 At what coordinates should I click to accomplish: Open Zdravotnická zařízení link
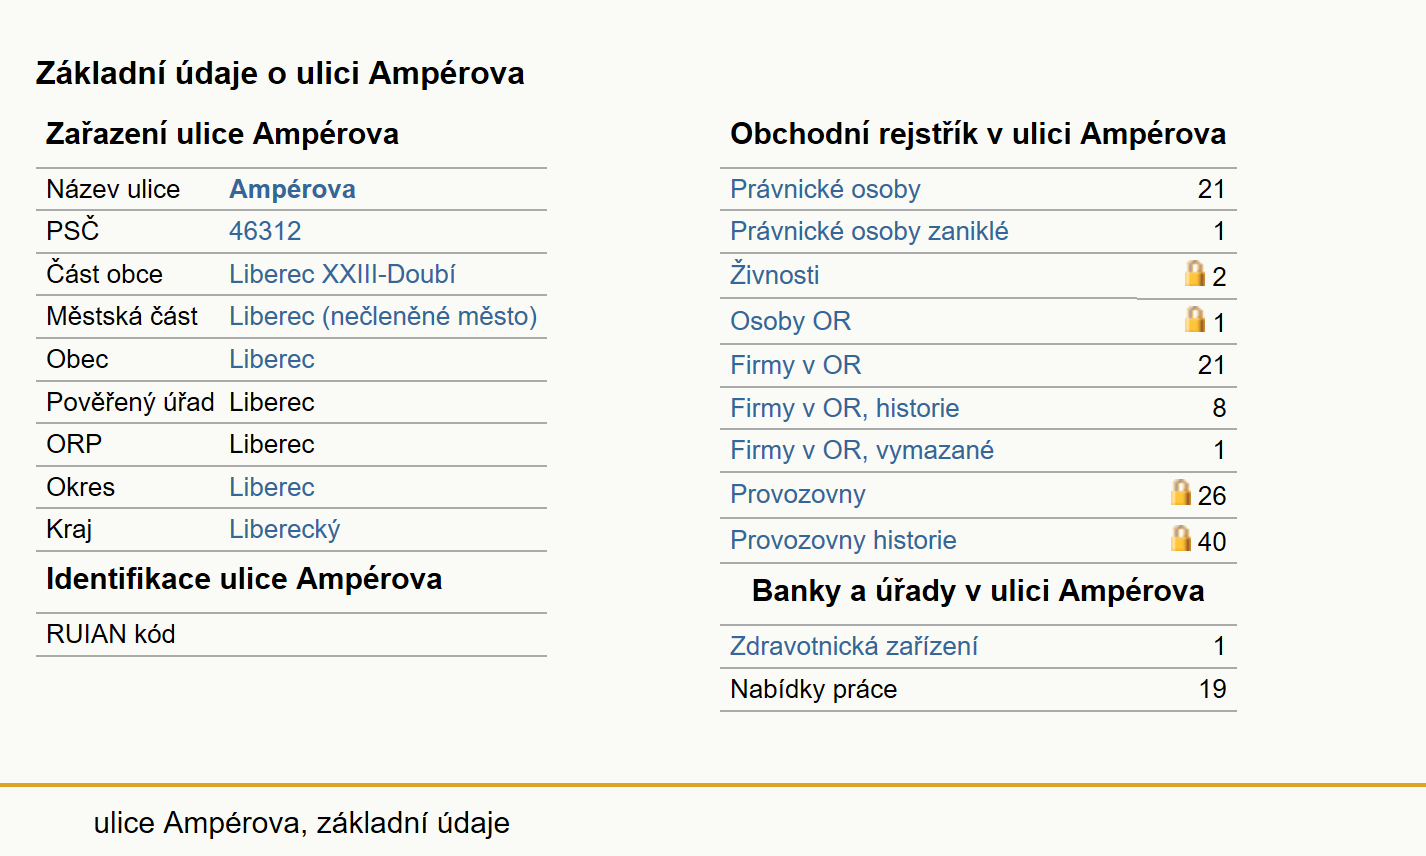853,646
